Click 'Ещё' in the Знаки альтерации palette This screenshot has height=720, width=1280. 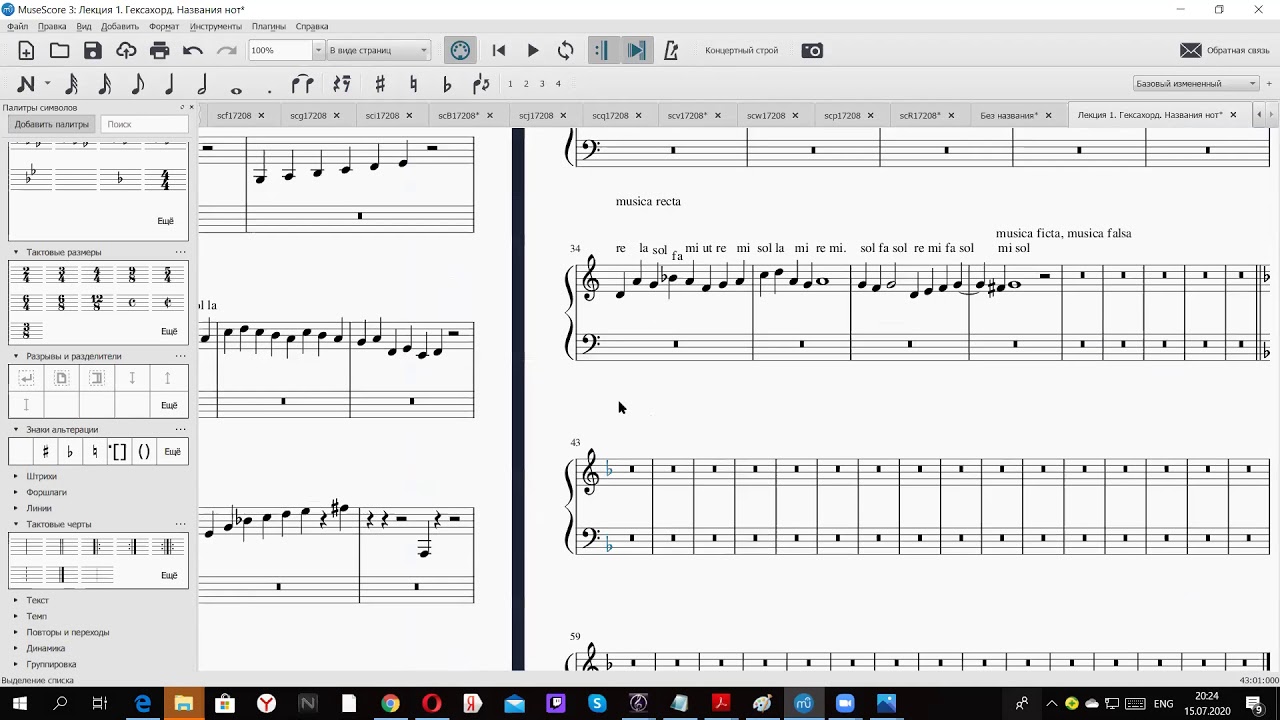(172, 452)
